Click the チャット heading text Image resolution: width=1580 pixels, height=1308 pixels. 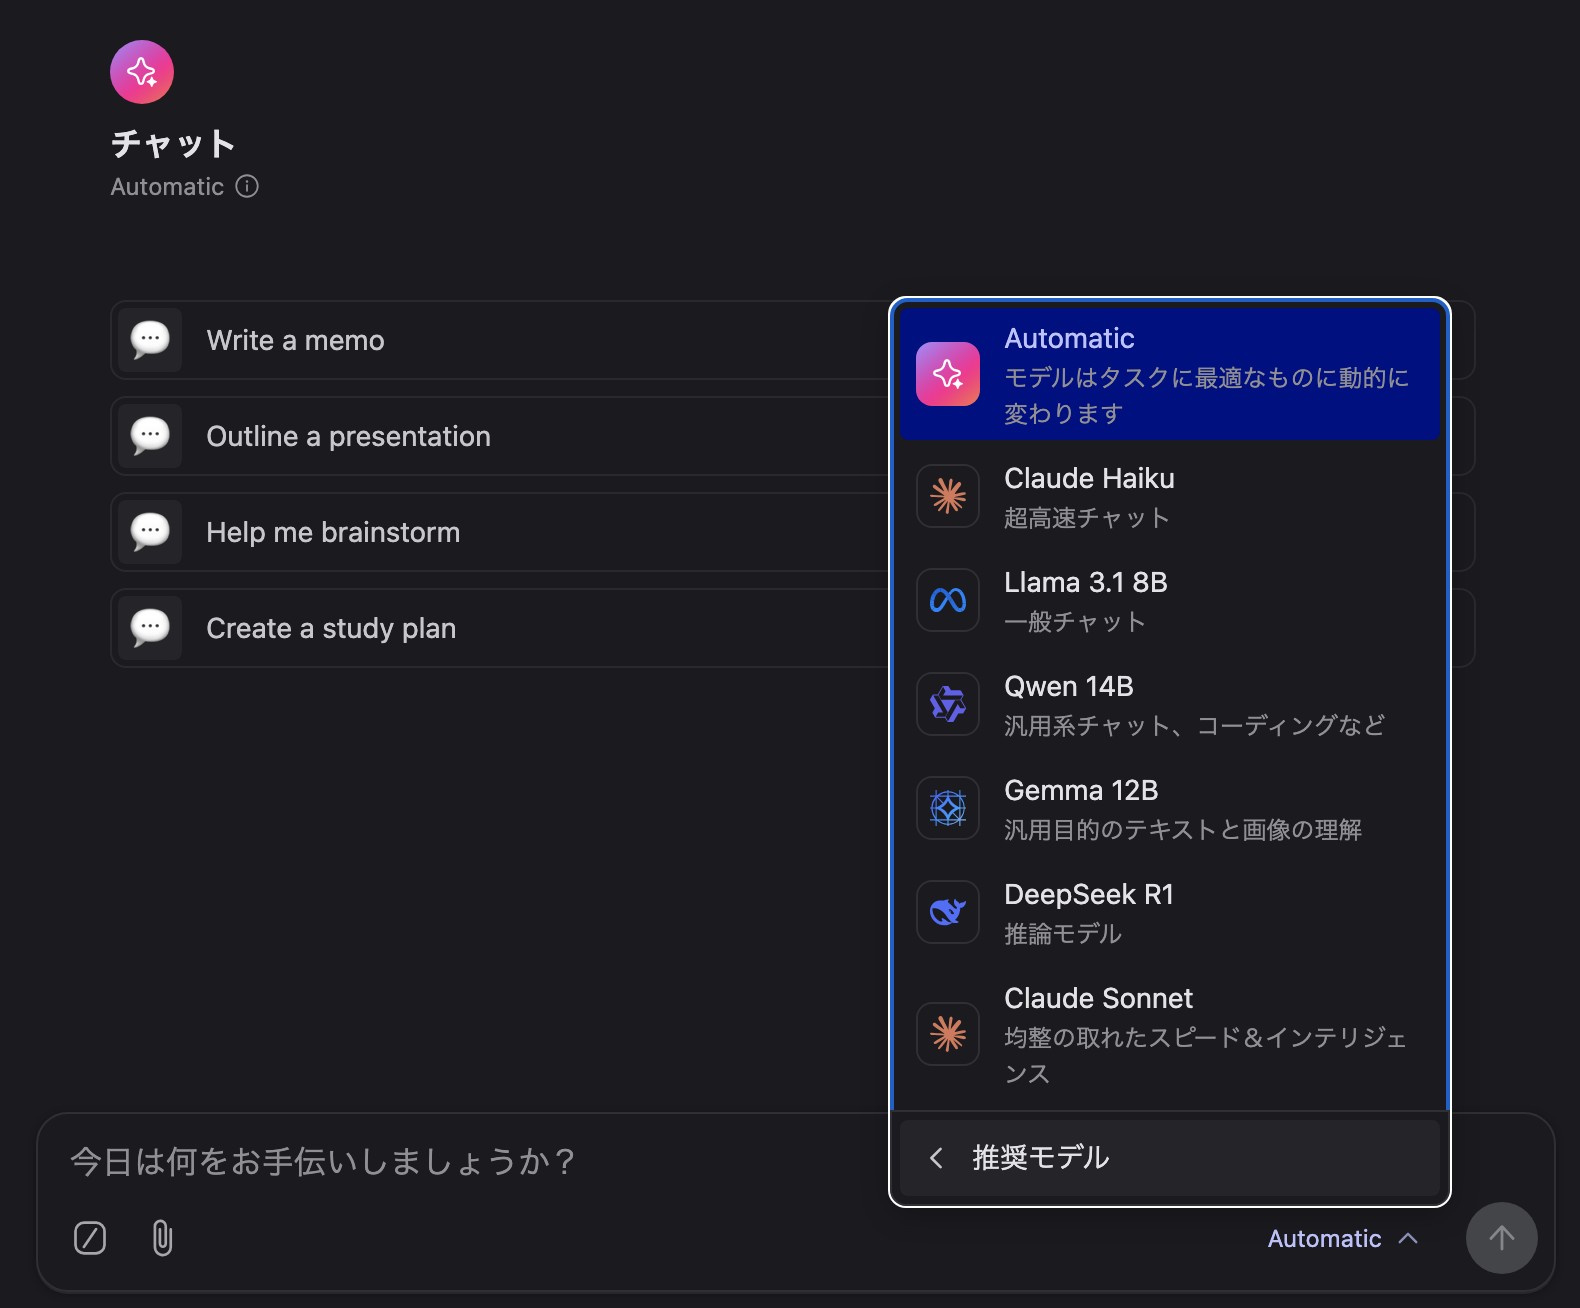(173, 144)
